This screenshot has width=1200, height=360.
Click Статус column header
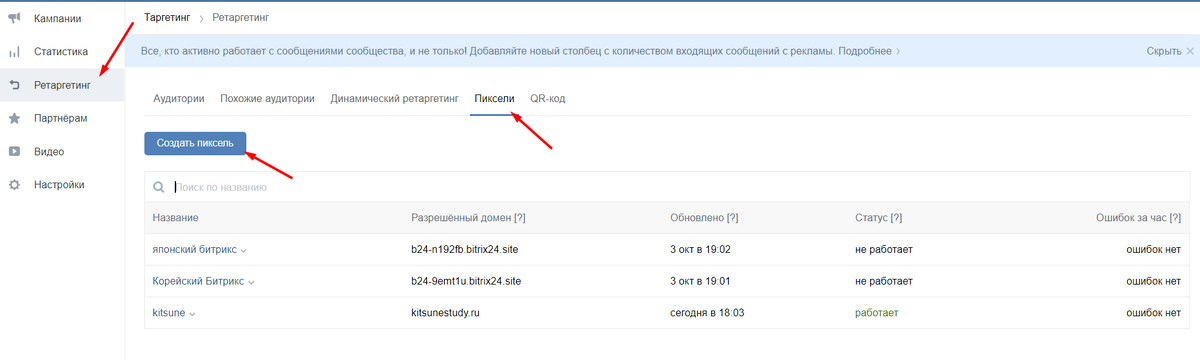(x=879, y=218)
